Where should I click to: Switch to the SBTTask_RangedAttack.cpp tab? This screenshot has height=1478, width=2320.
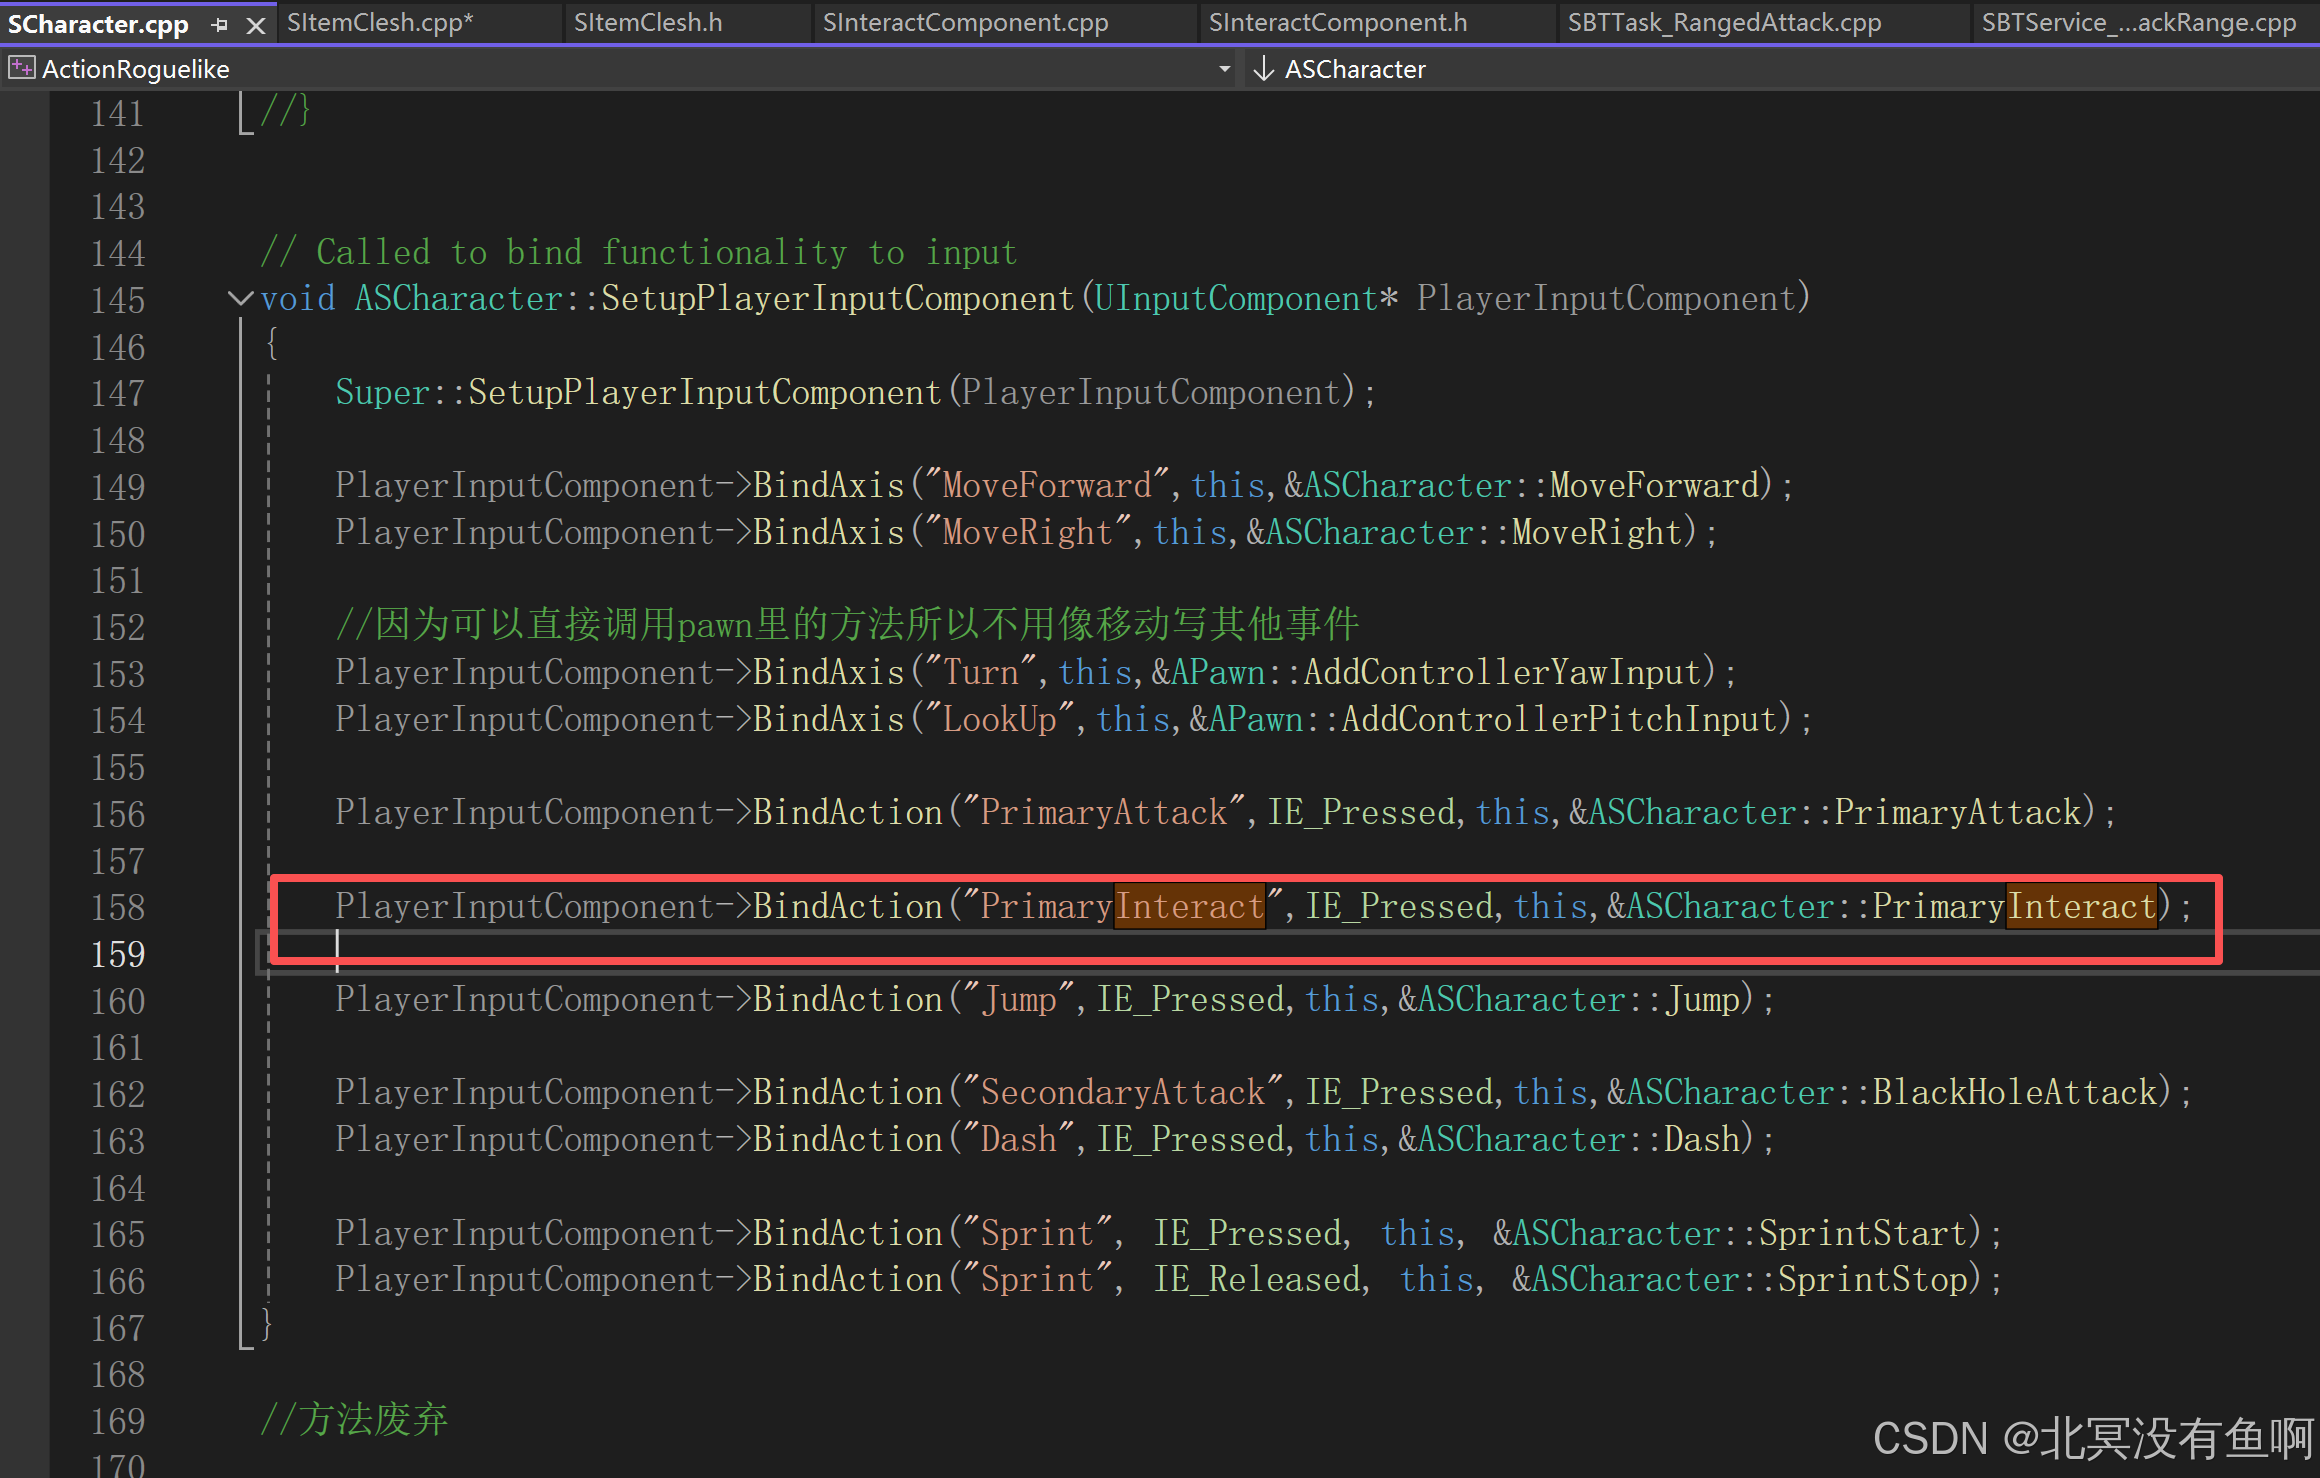click(x=1724, y=23)
